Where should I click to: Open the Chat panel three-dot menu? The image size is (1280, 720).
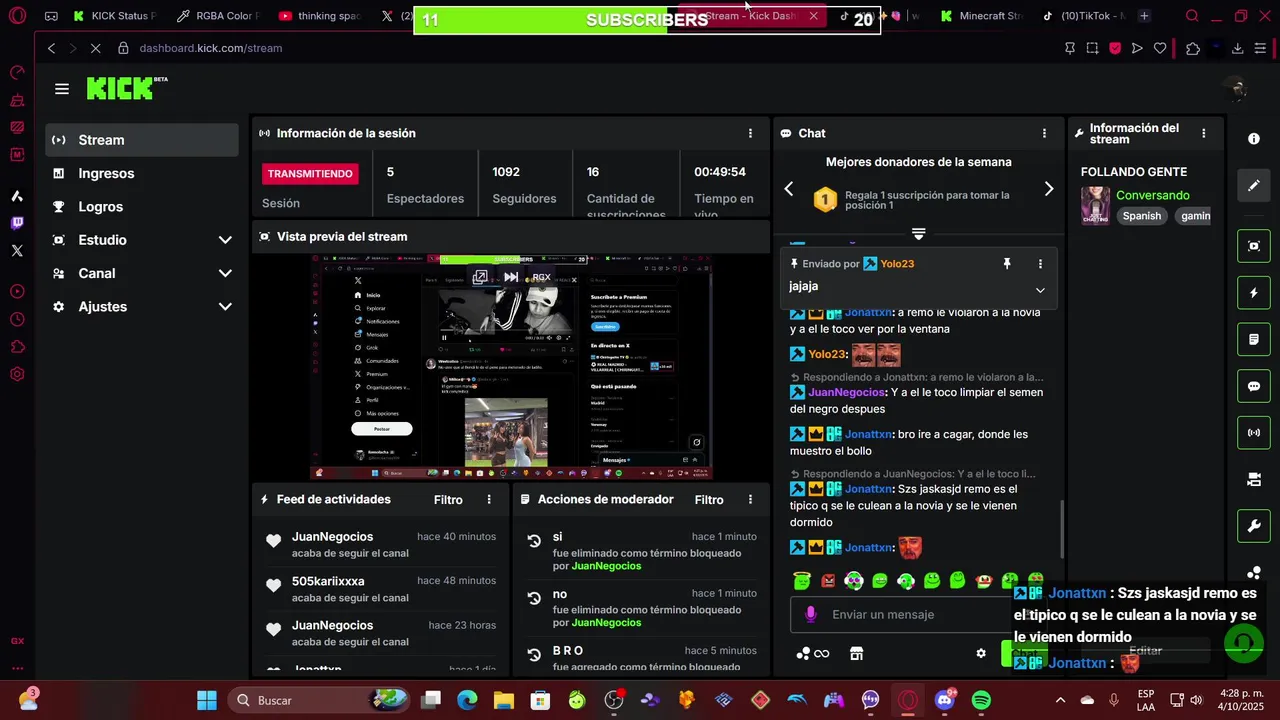point(1044,133)
